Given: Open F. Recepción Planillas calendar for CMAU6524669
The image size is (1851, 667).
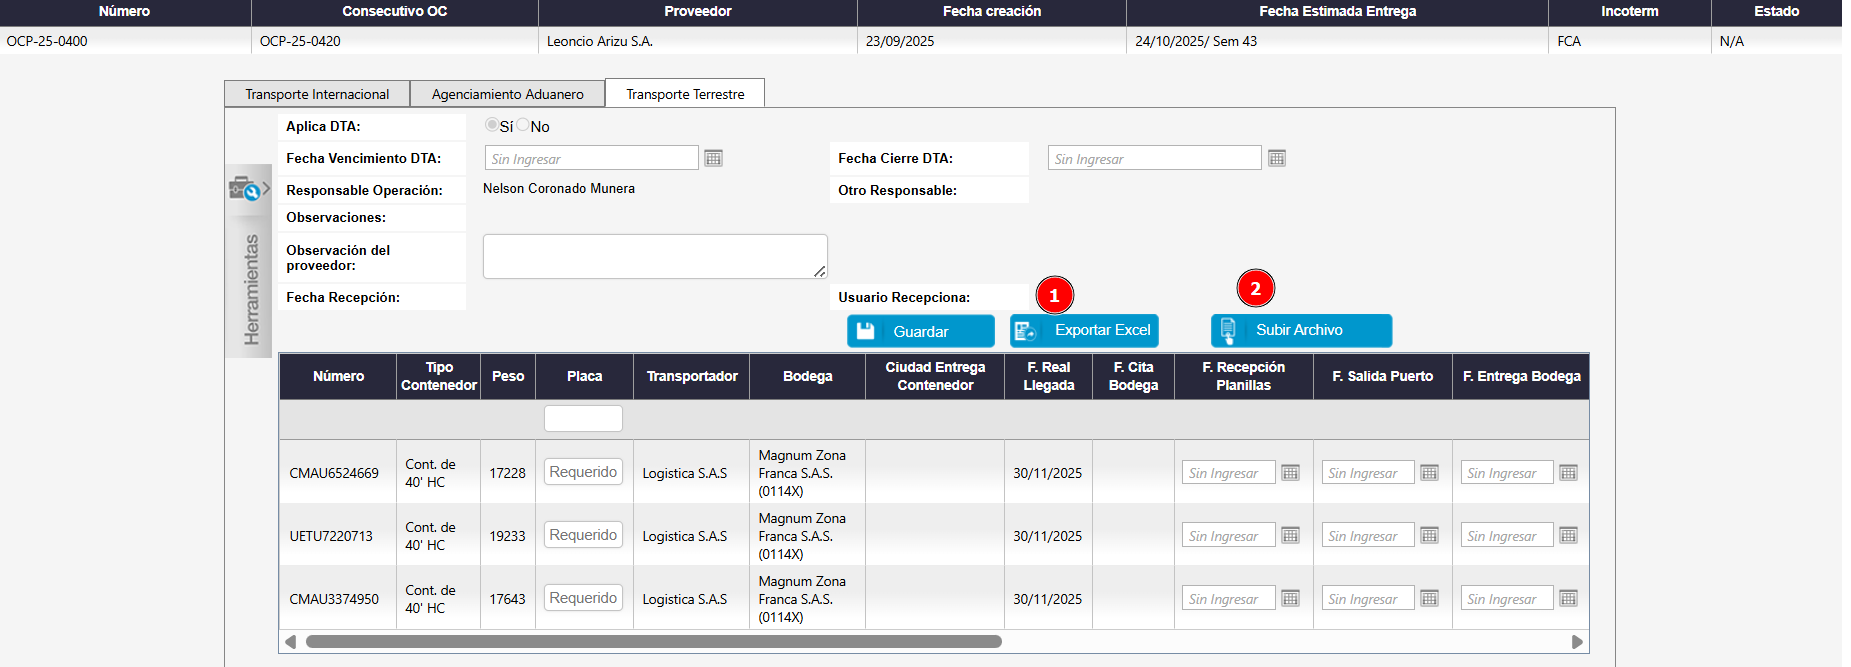Looking at the screenshot, I should click(x=1290, y=473).
